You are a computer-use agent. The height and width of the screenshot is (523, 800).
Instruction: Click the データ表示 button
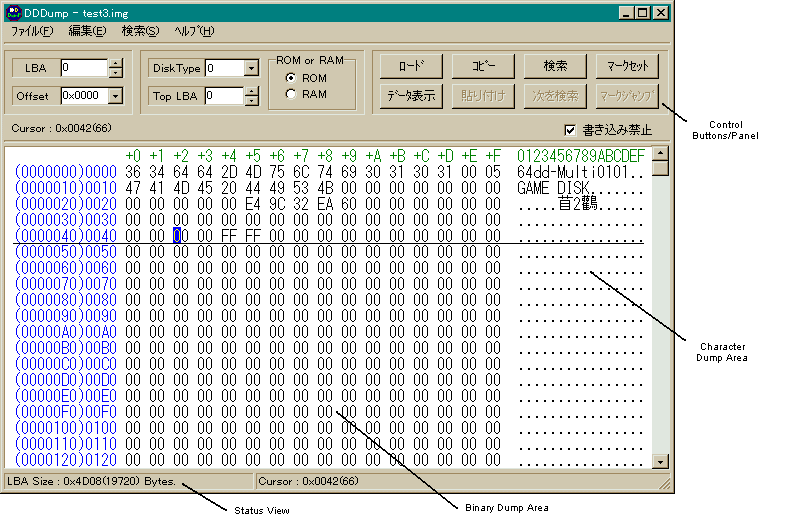point(411,96)
